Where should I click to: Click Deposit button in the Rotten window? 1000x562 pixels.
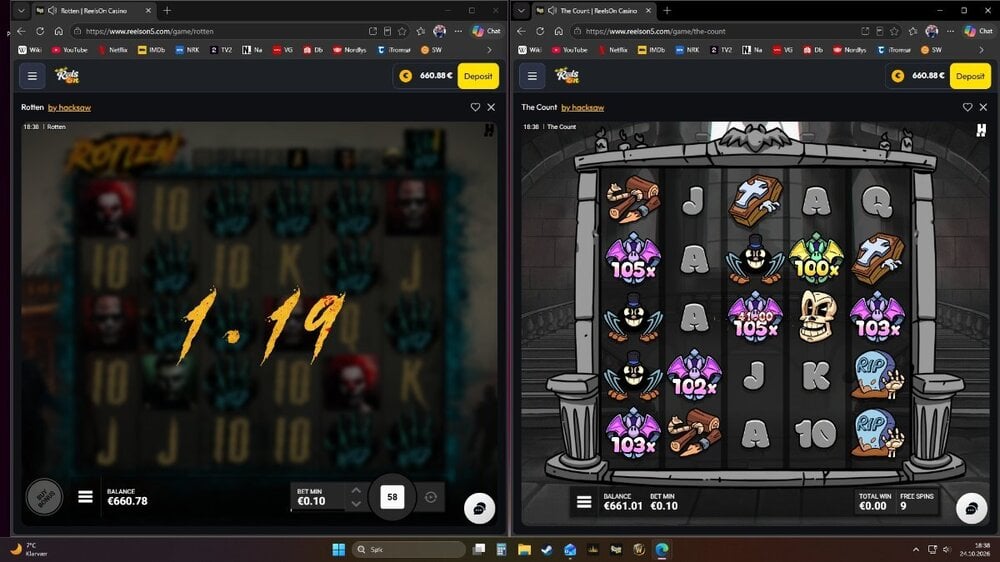coord(478,76)
